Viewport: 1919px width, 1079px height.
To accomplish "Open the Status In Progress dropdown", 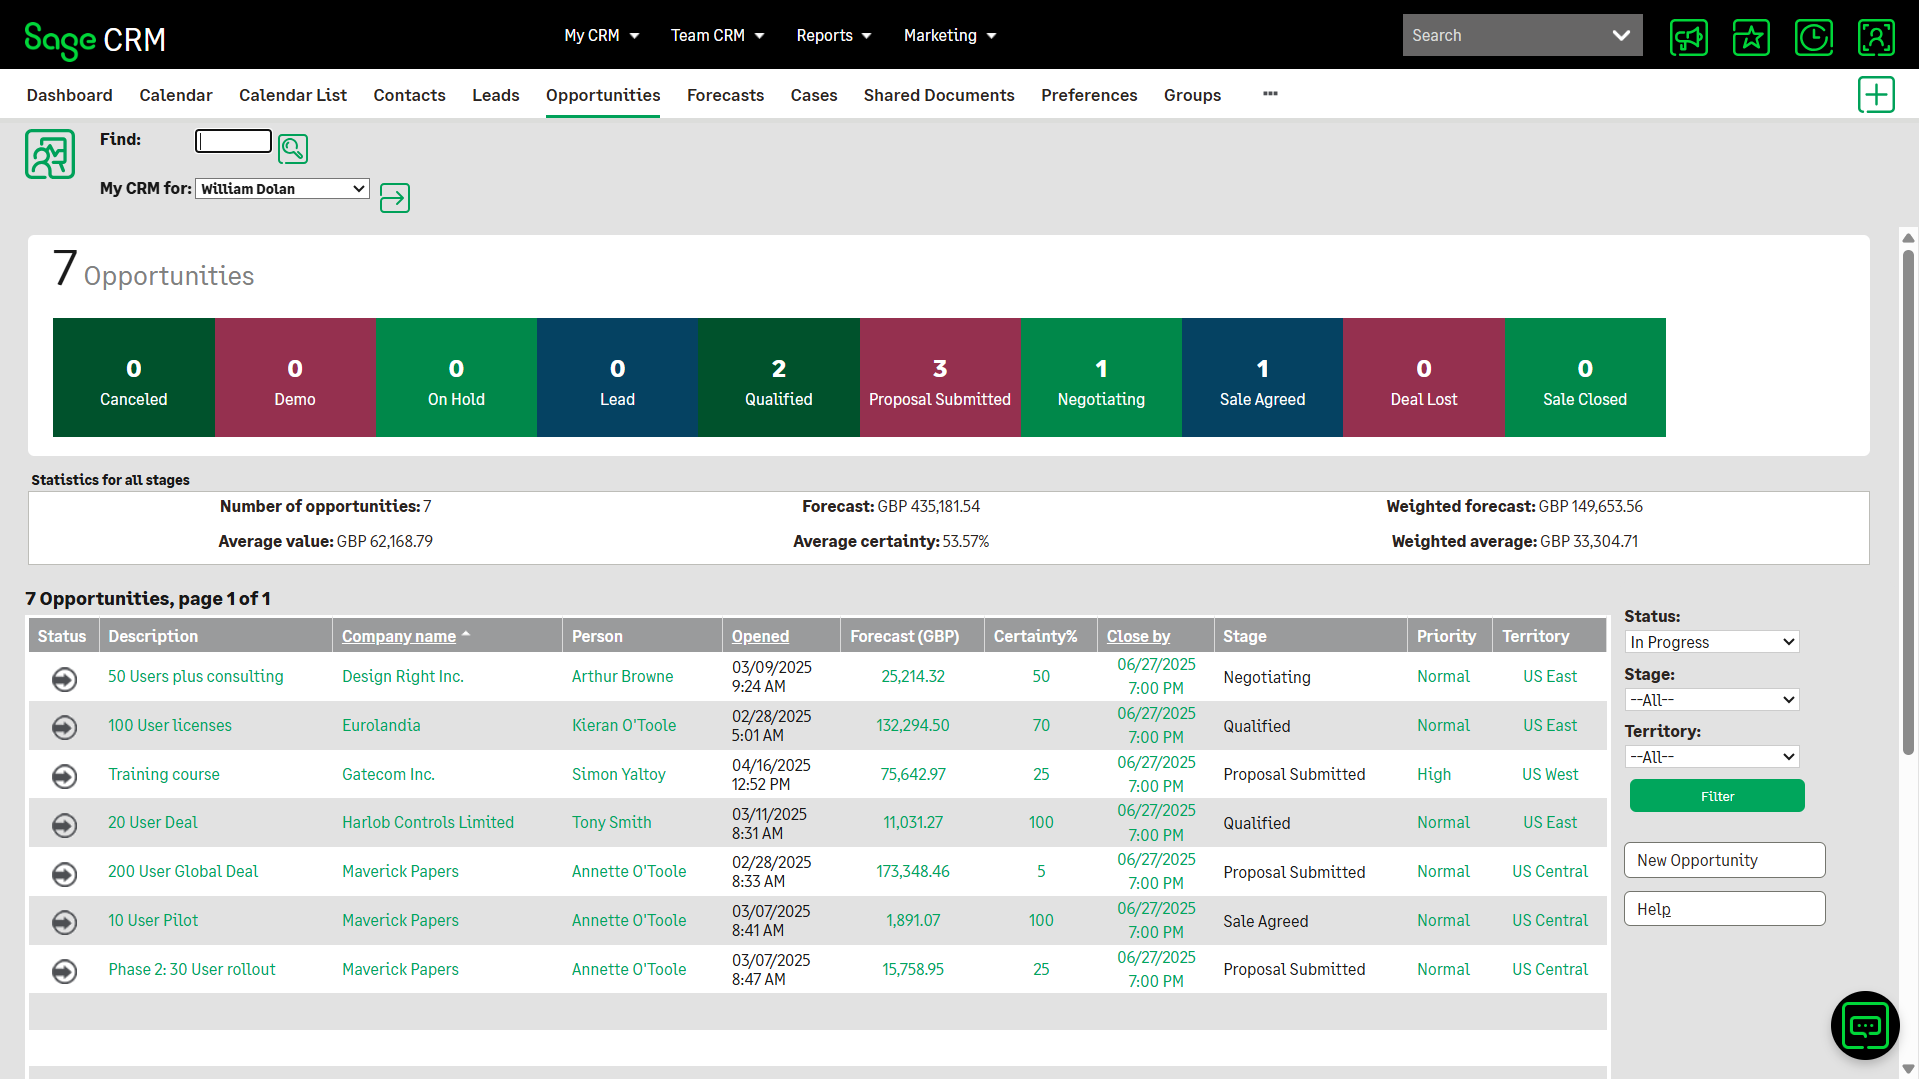I will click(x=1712, y=642).
